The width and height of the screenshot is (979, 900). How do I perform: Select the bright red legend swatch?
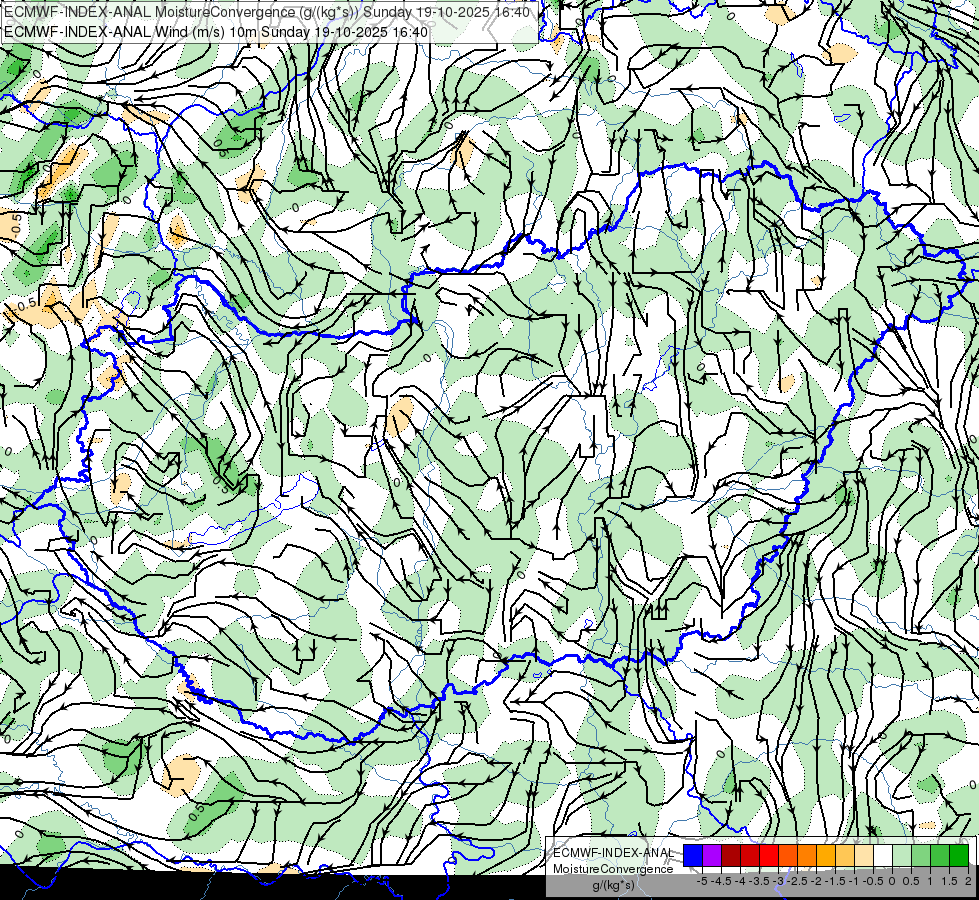769,856
